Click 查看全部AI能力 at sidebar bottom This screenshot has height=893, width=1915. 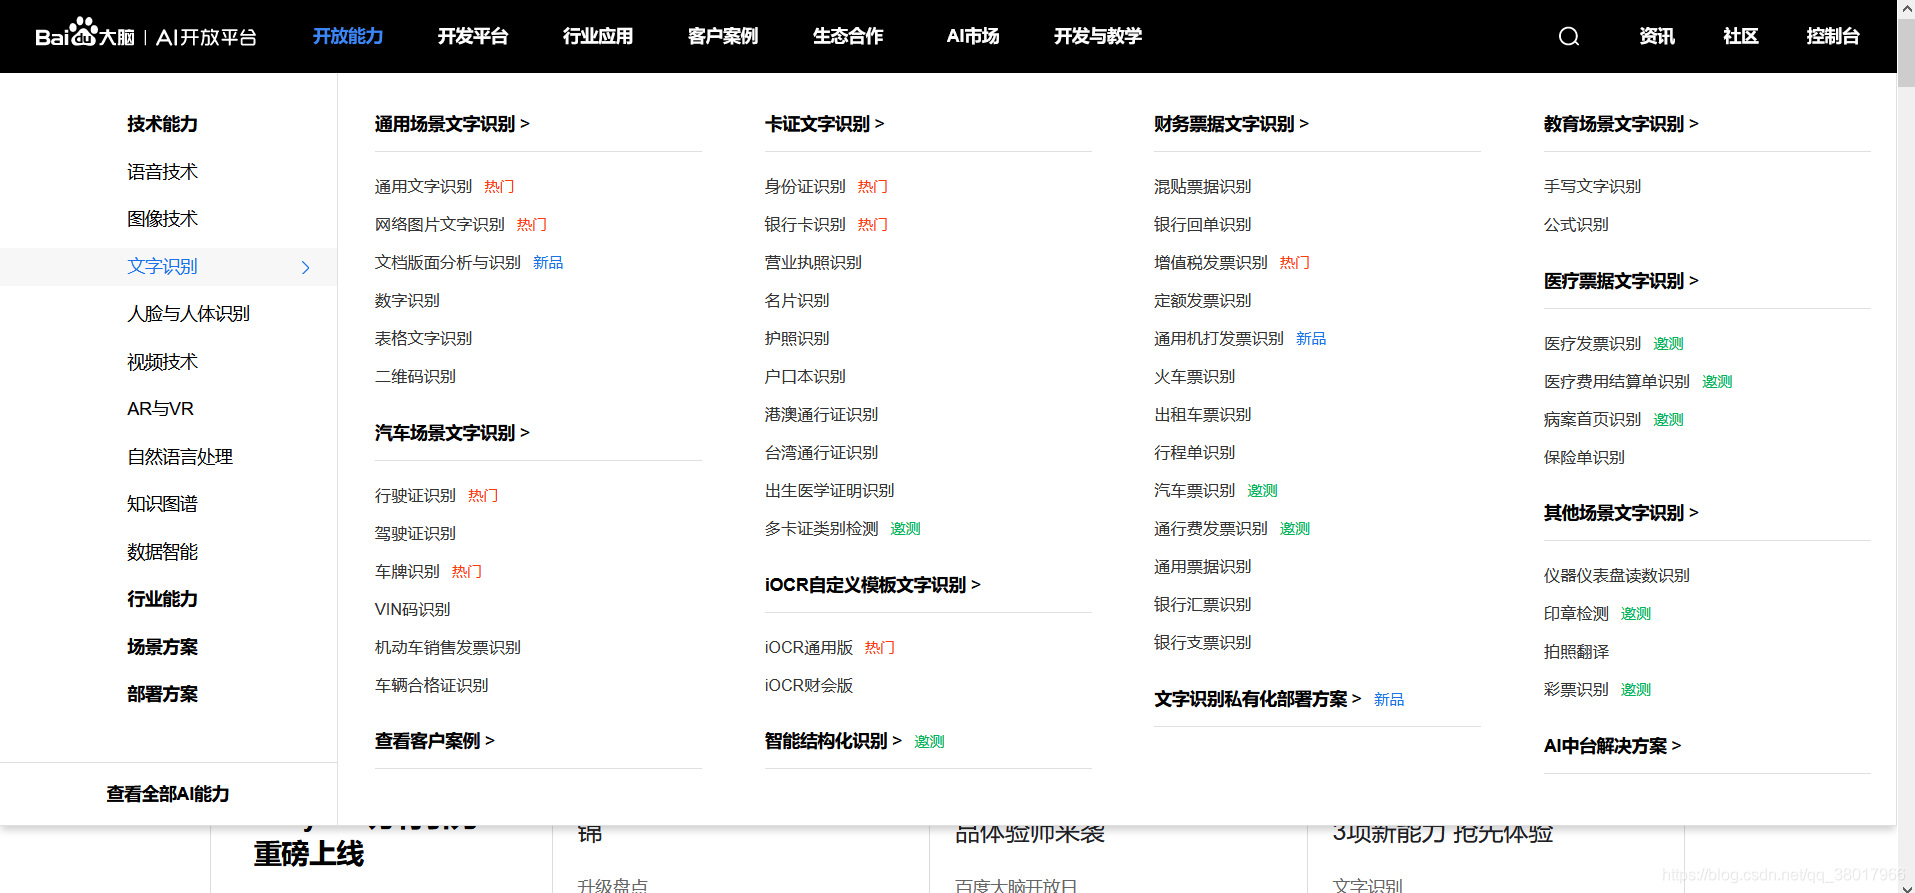168,794
